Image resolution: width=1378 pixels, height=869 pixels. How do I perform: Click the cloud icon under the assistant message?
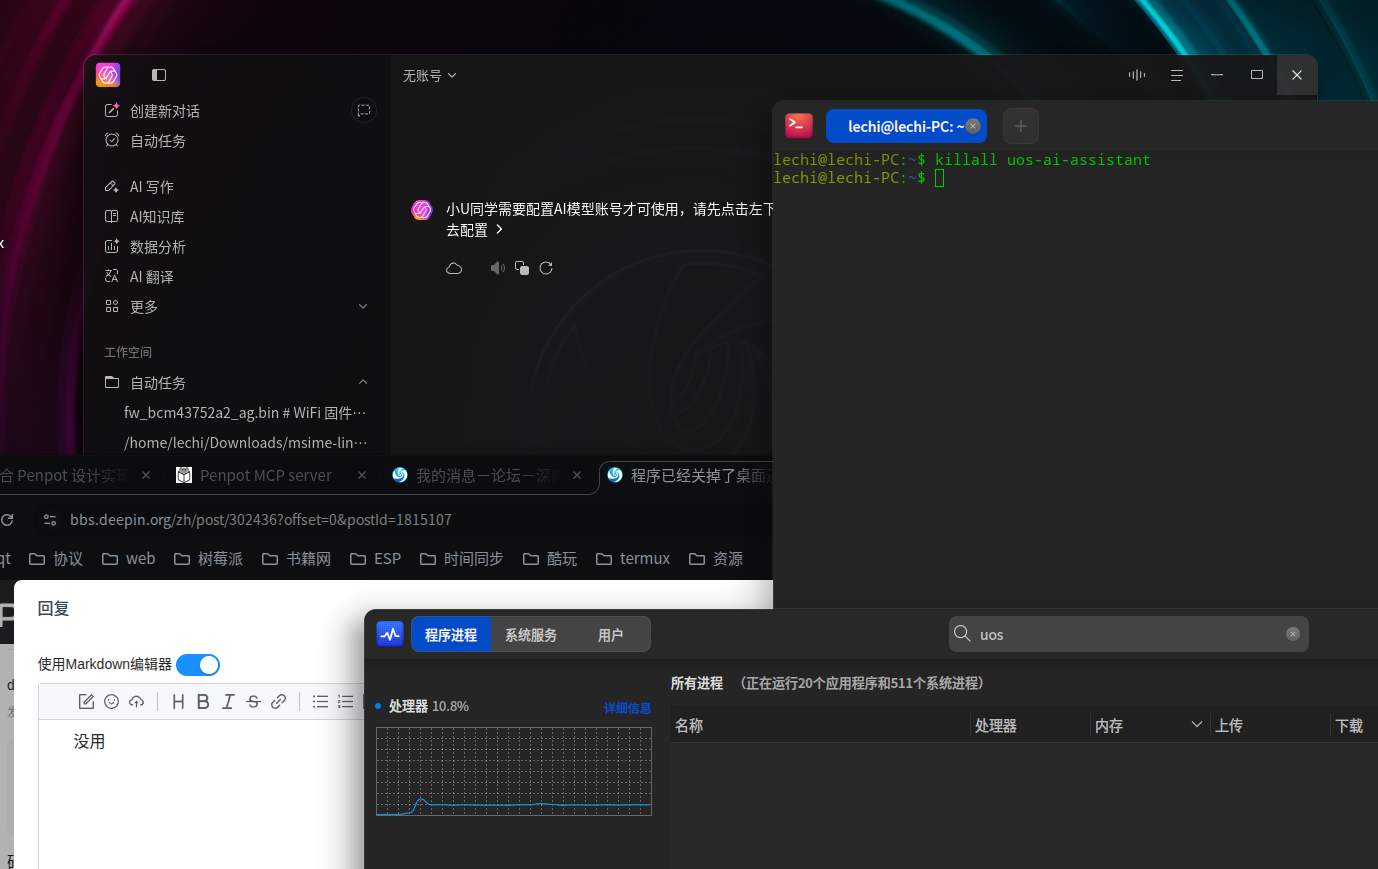(454, 268)
